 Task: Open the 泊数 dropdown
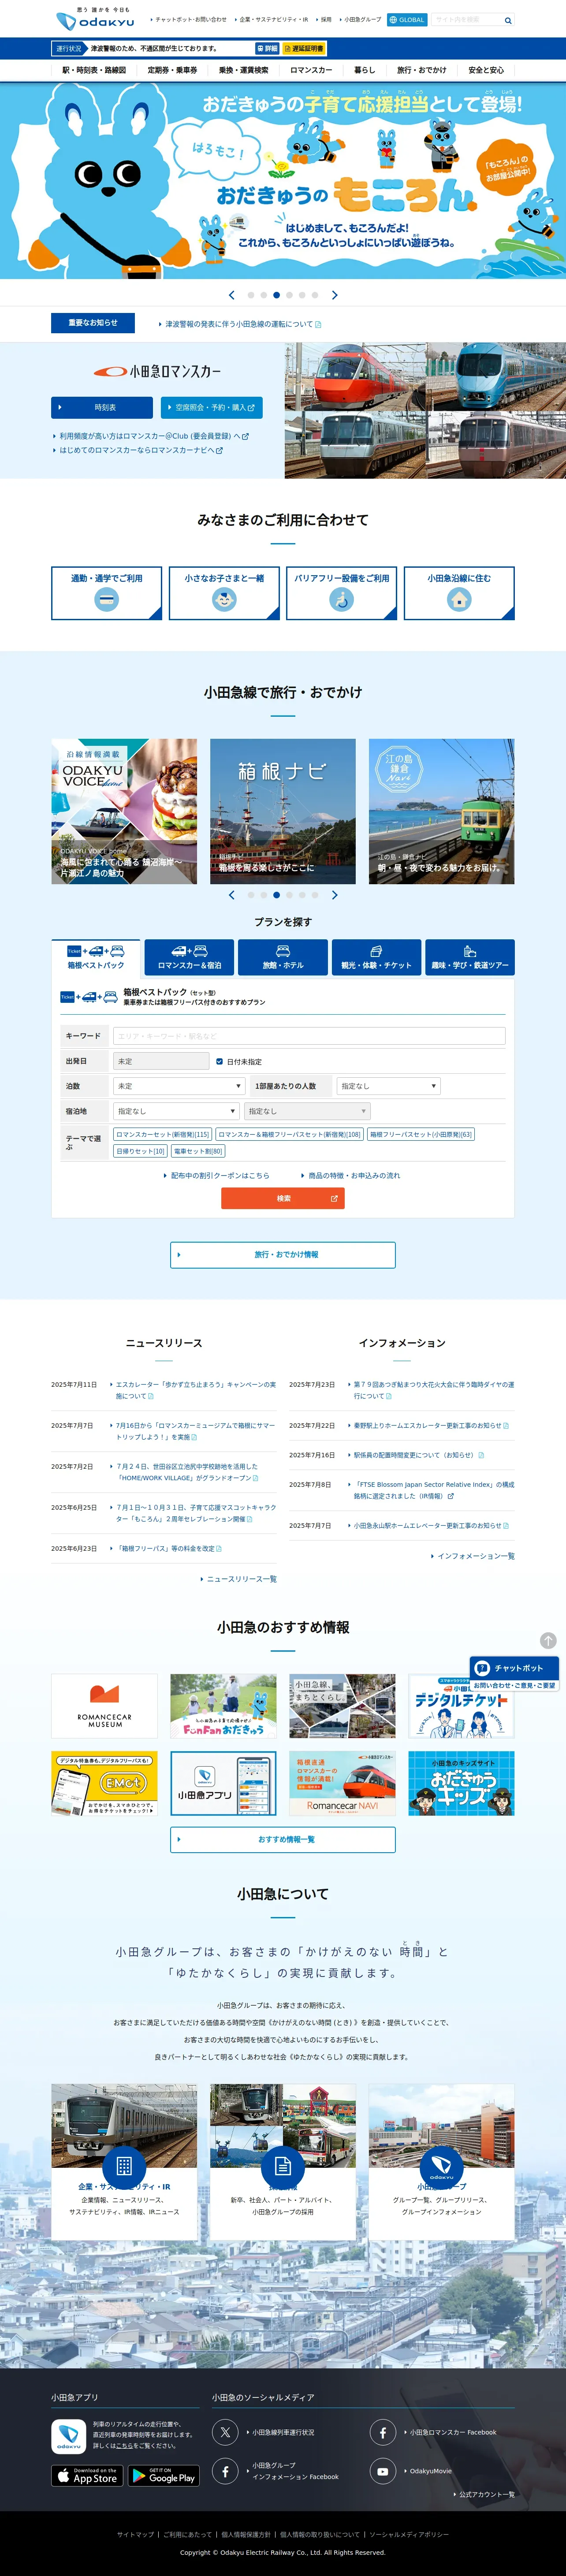click(179, 1086)
